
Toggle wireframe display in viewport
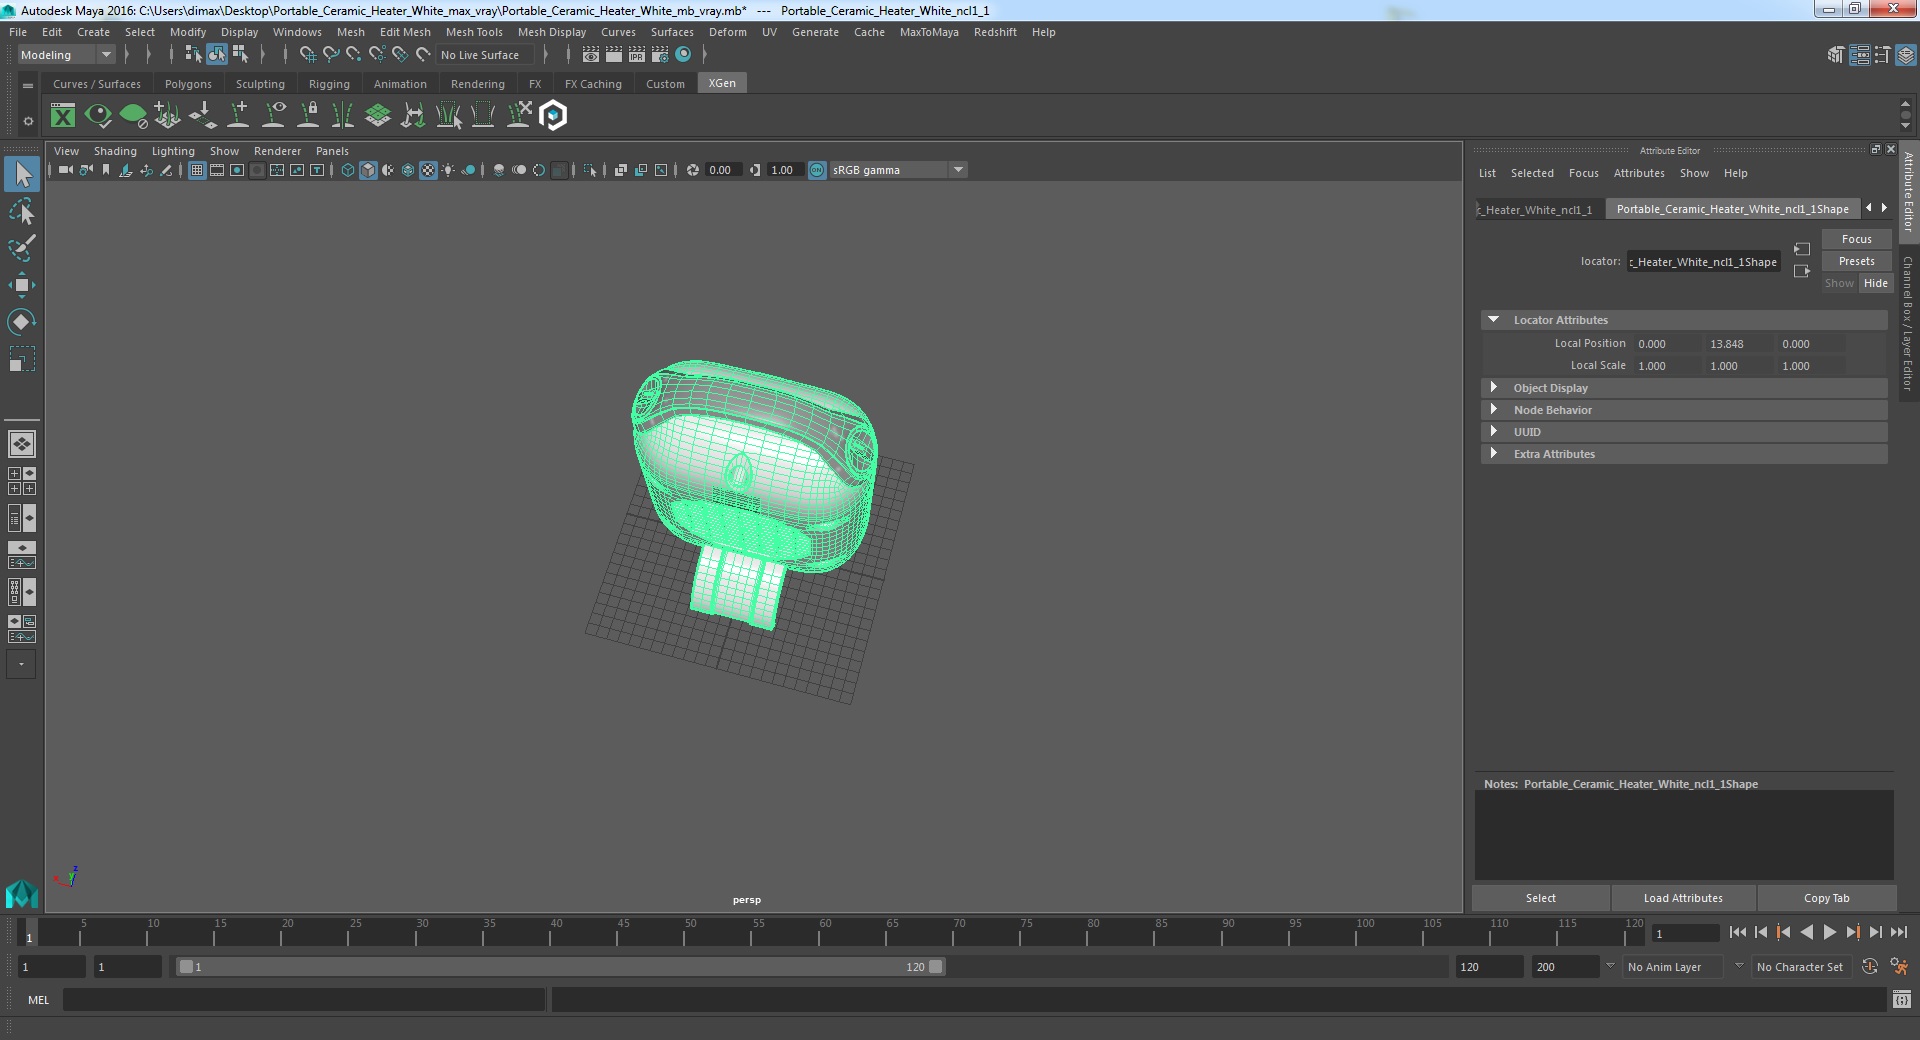click(x=348, y=170)
